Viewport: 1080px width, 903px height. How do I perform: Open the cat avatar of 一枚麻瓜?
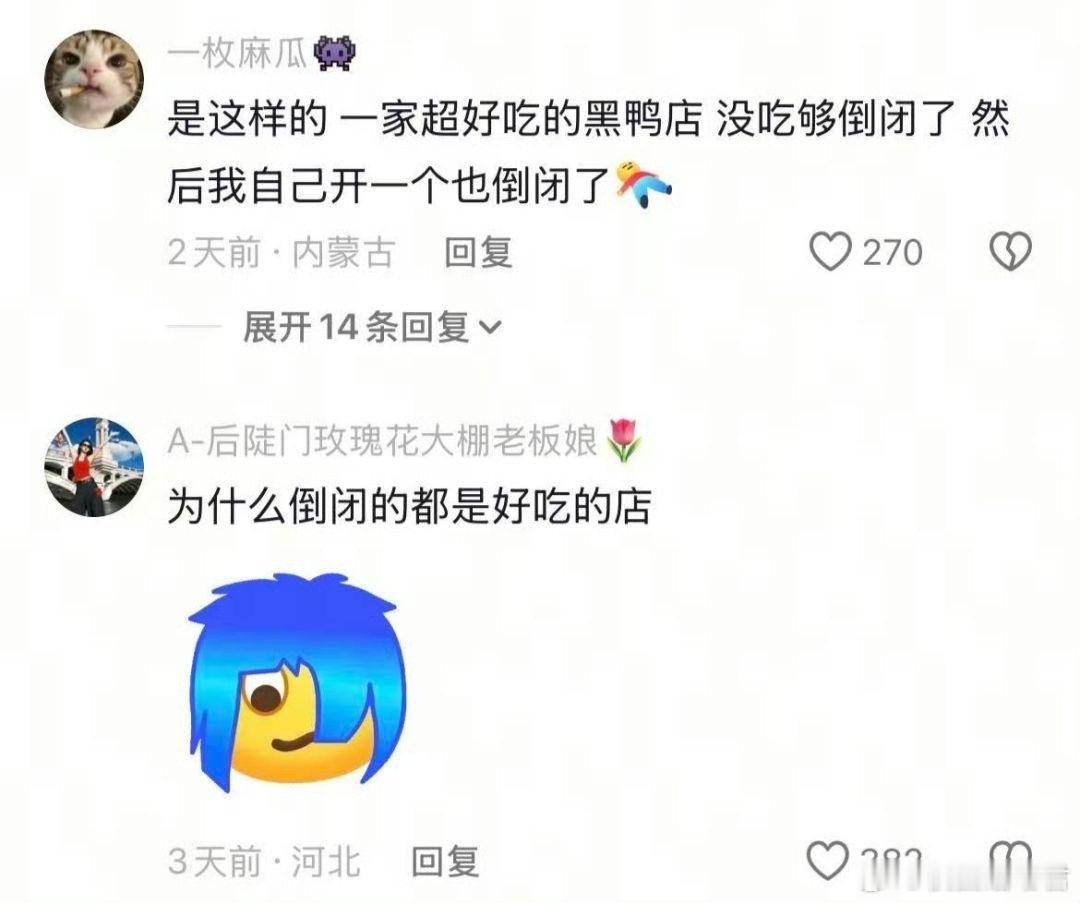94,79
